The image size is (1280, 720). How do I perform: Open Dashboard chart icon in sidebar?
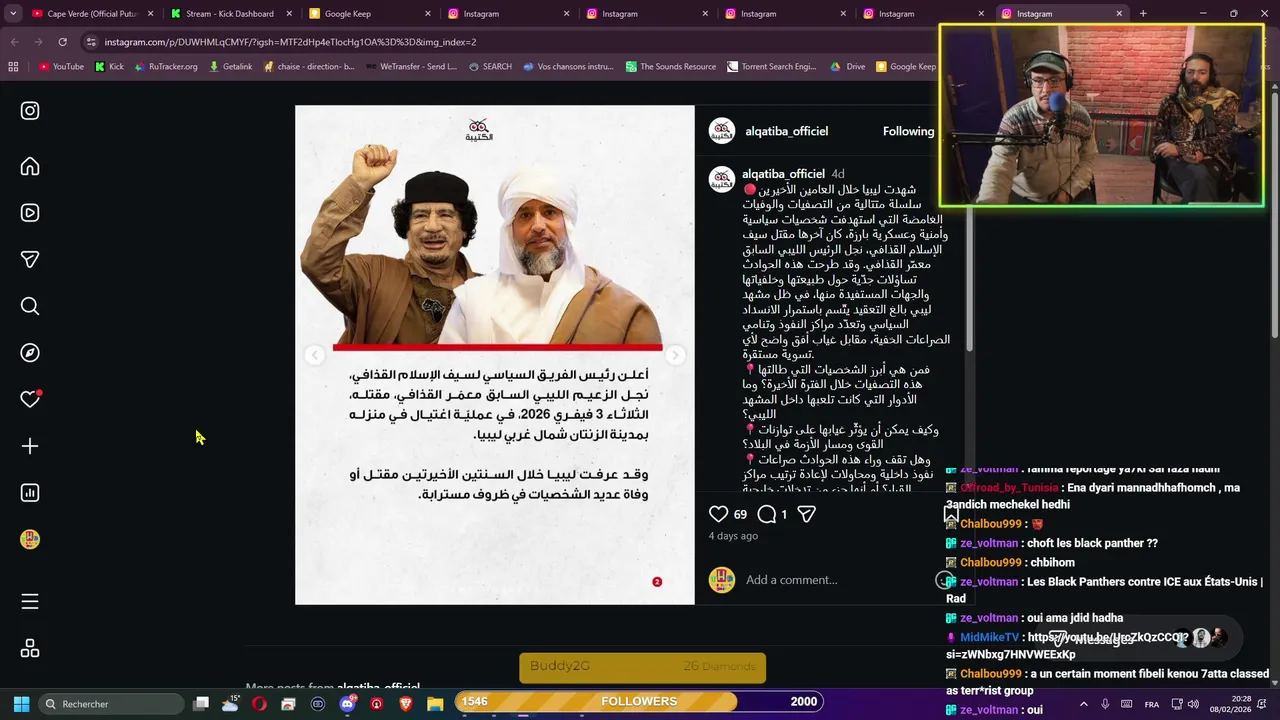tap(30, 493)
